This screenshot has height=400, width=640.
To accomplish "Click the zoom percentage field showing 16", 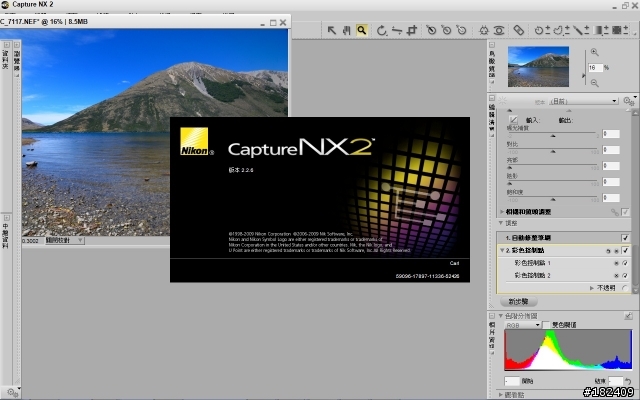I will (x=595, y=68).
